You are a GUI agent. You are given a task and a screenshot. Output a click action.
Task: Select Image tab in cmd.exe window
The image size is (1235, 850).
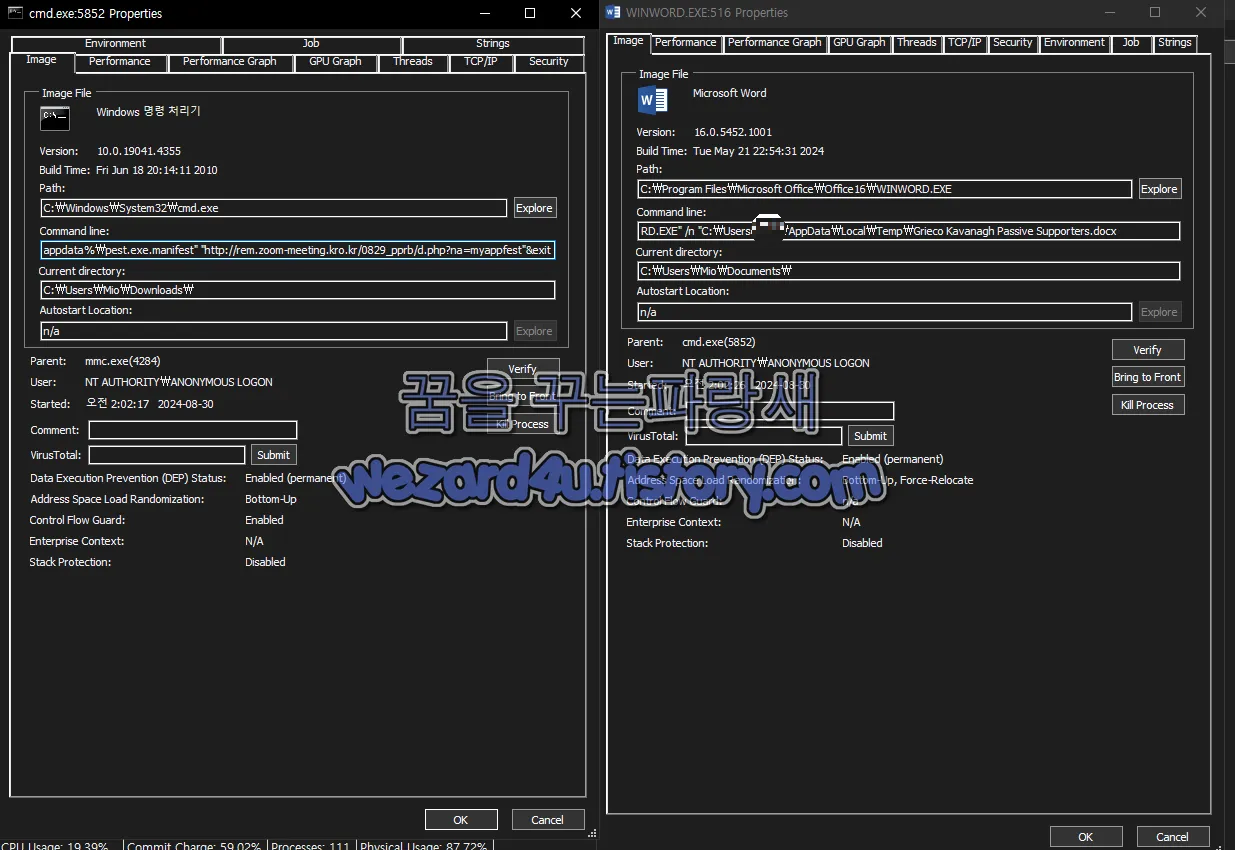point(41,60)
